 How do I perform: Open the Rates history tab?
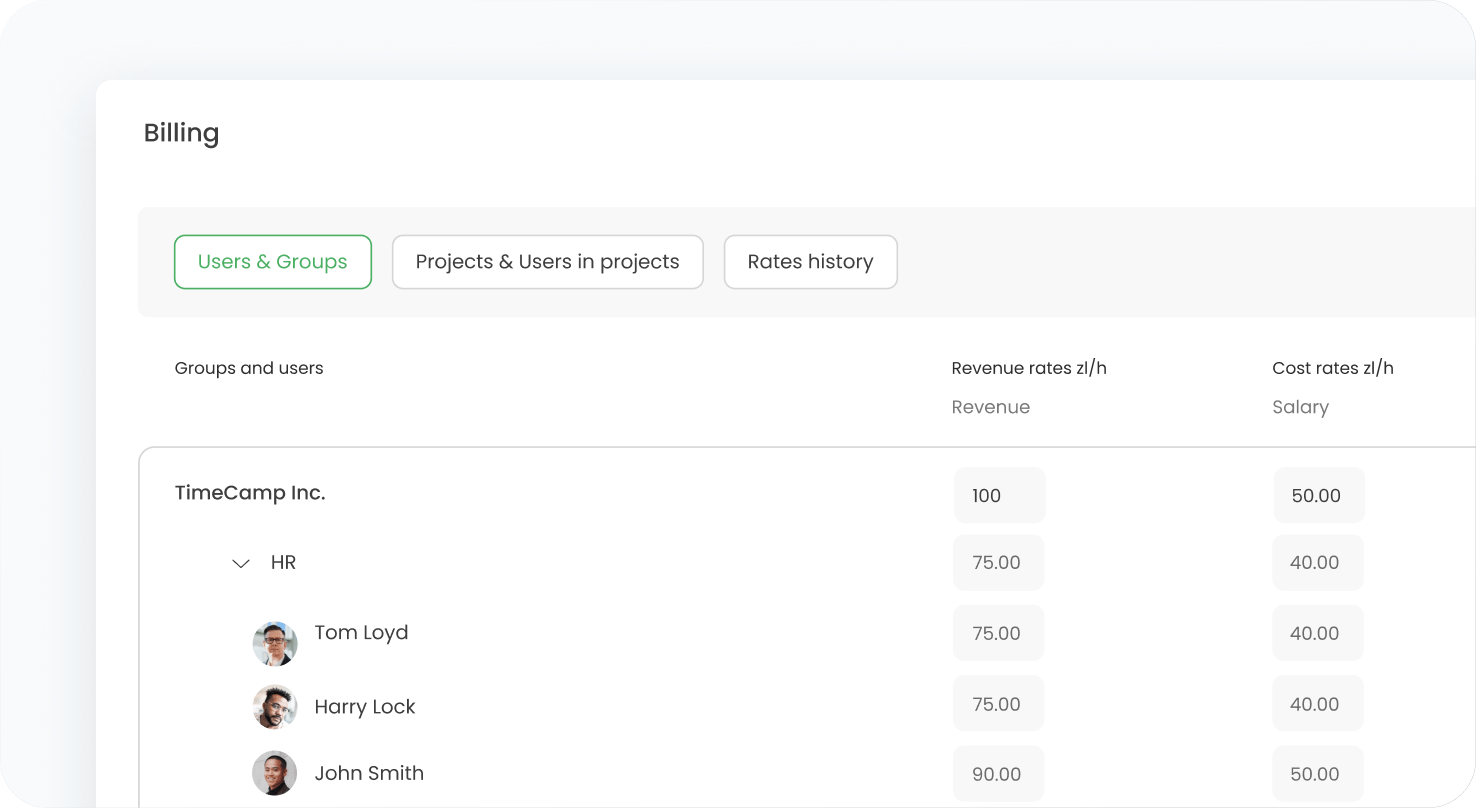tap(810, 262)
